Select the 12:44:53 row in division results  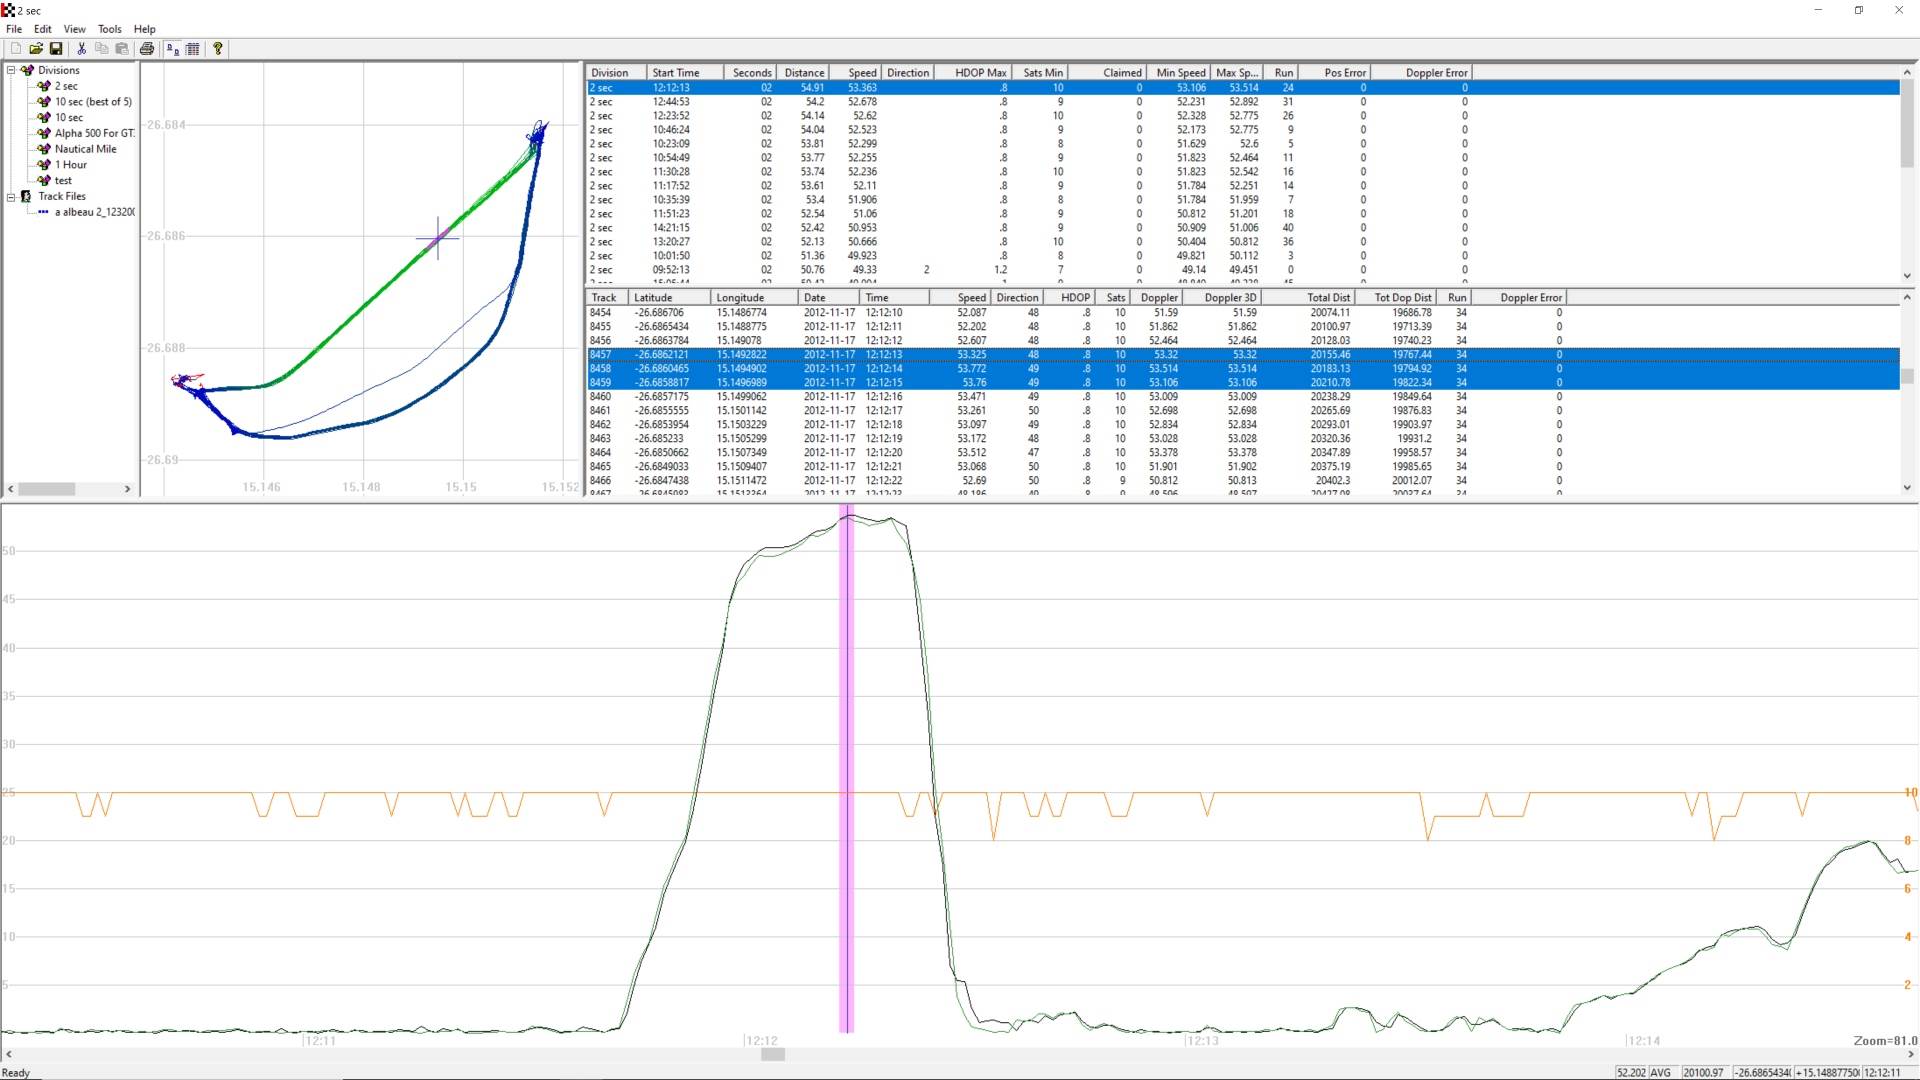(x=670, y=101)
